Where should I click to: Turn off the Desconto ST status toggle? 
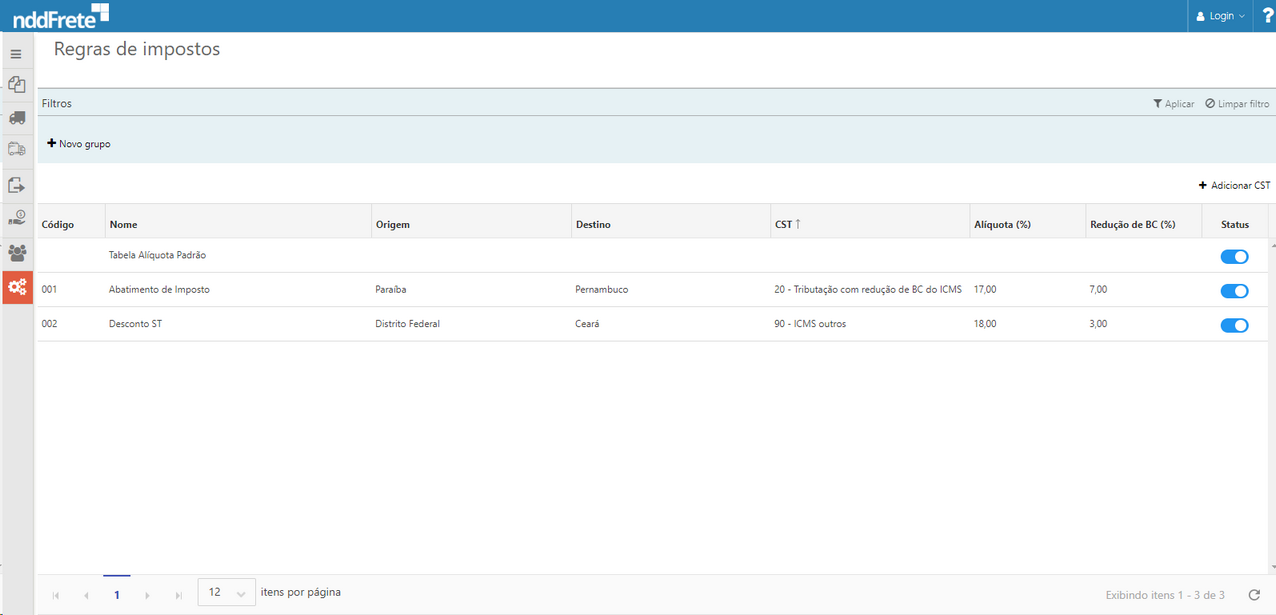[x=1234, y=325]
